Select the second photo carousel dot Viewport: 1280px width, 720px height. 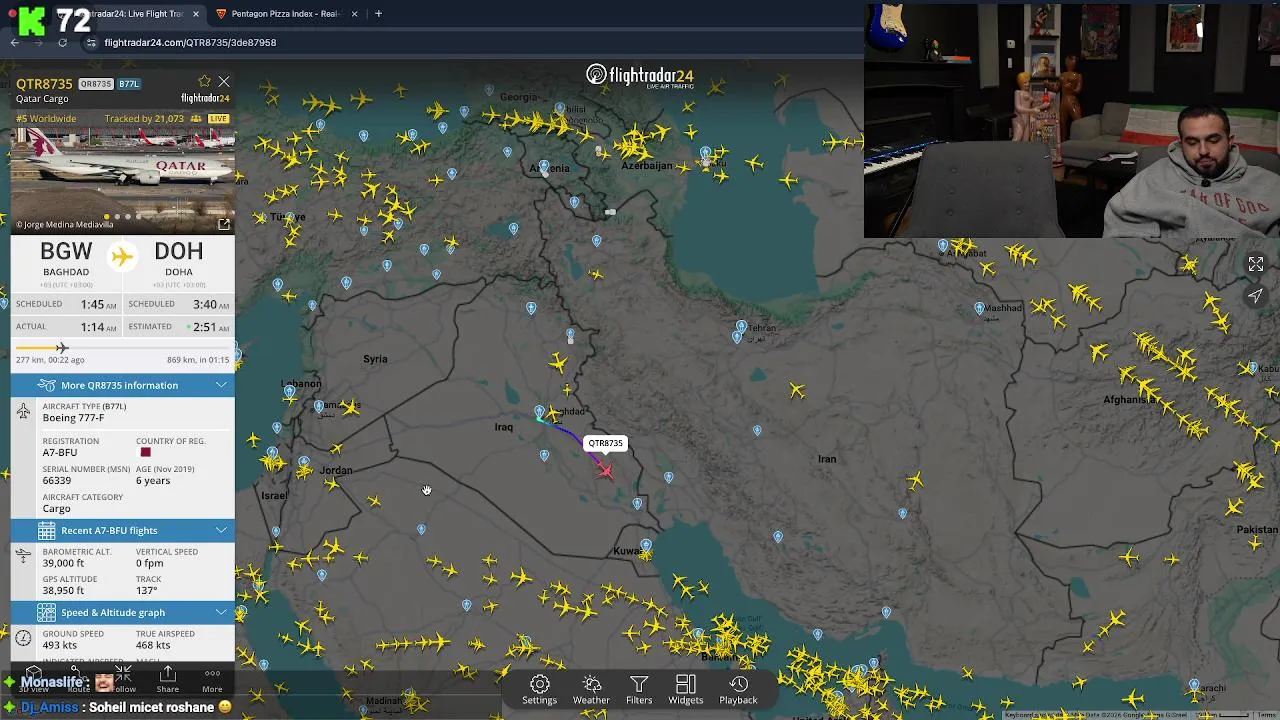tap(117, 216)
